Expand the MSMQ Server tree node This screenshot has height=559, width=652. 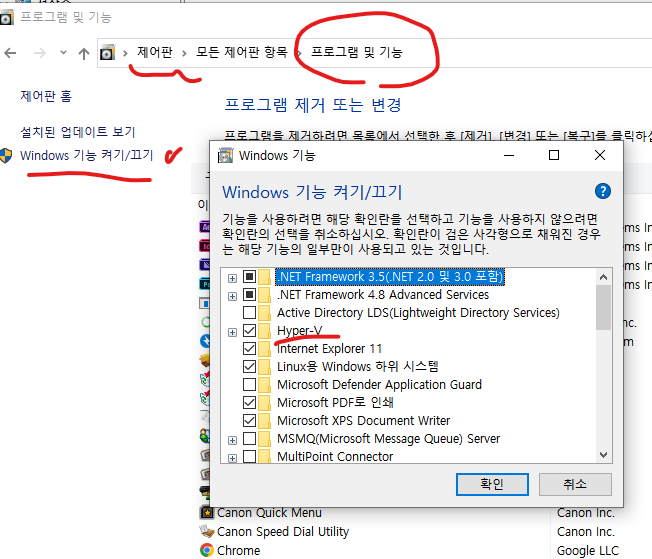pyautogui.click(x=232, y=440)
